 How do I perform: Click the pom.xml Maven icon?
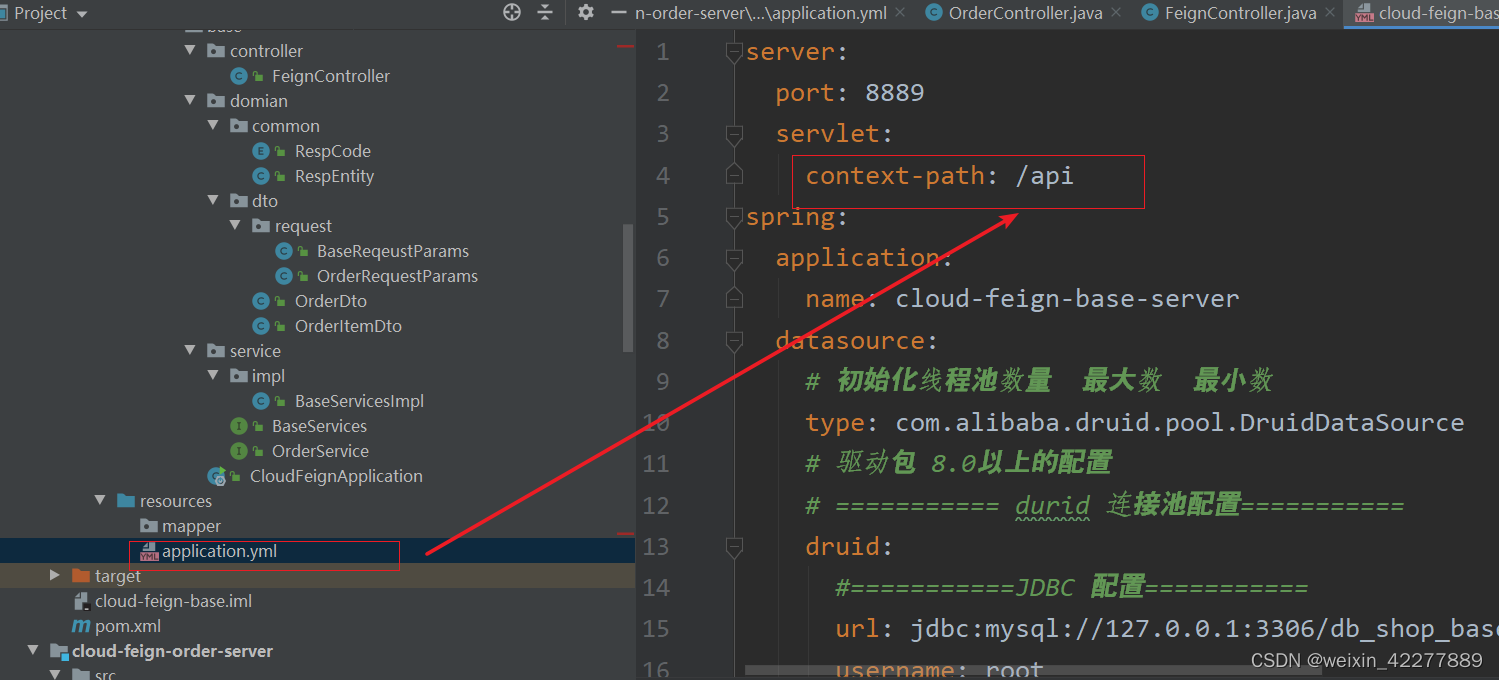(x=81, y=626)
